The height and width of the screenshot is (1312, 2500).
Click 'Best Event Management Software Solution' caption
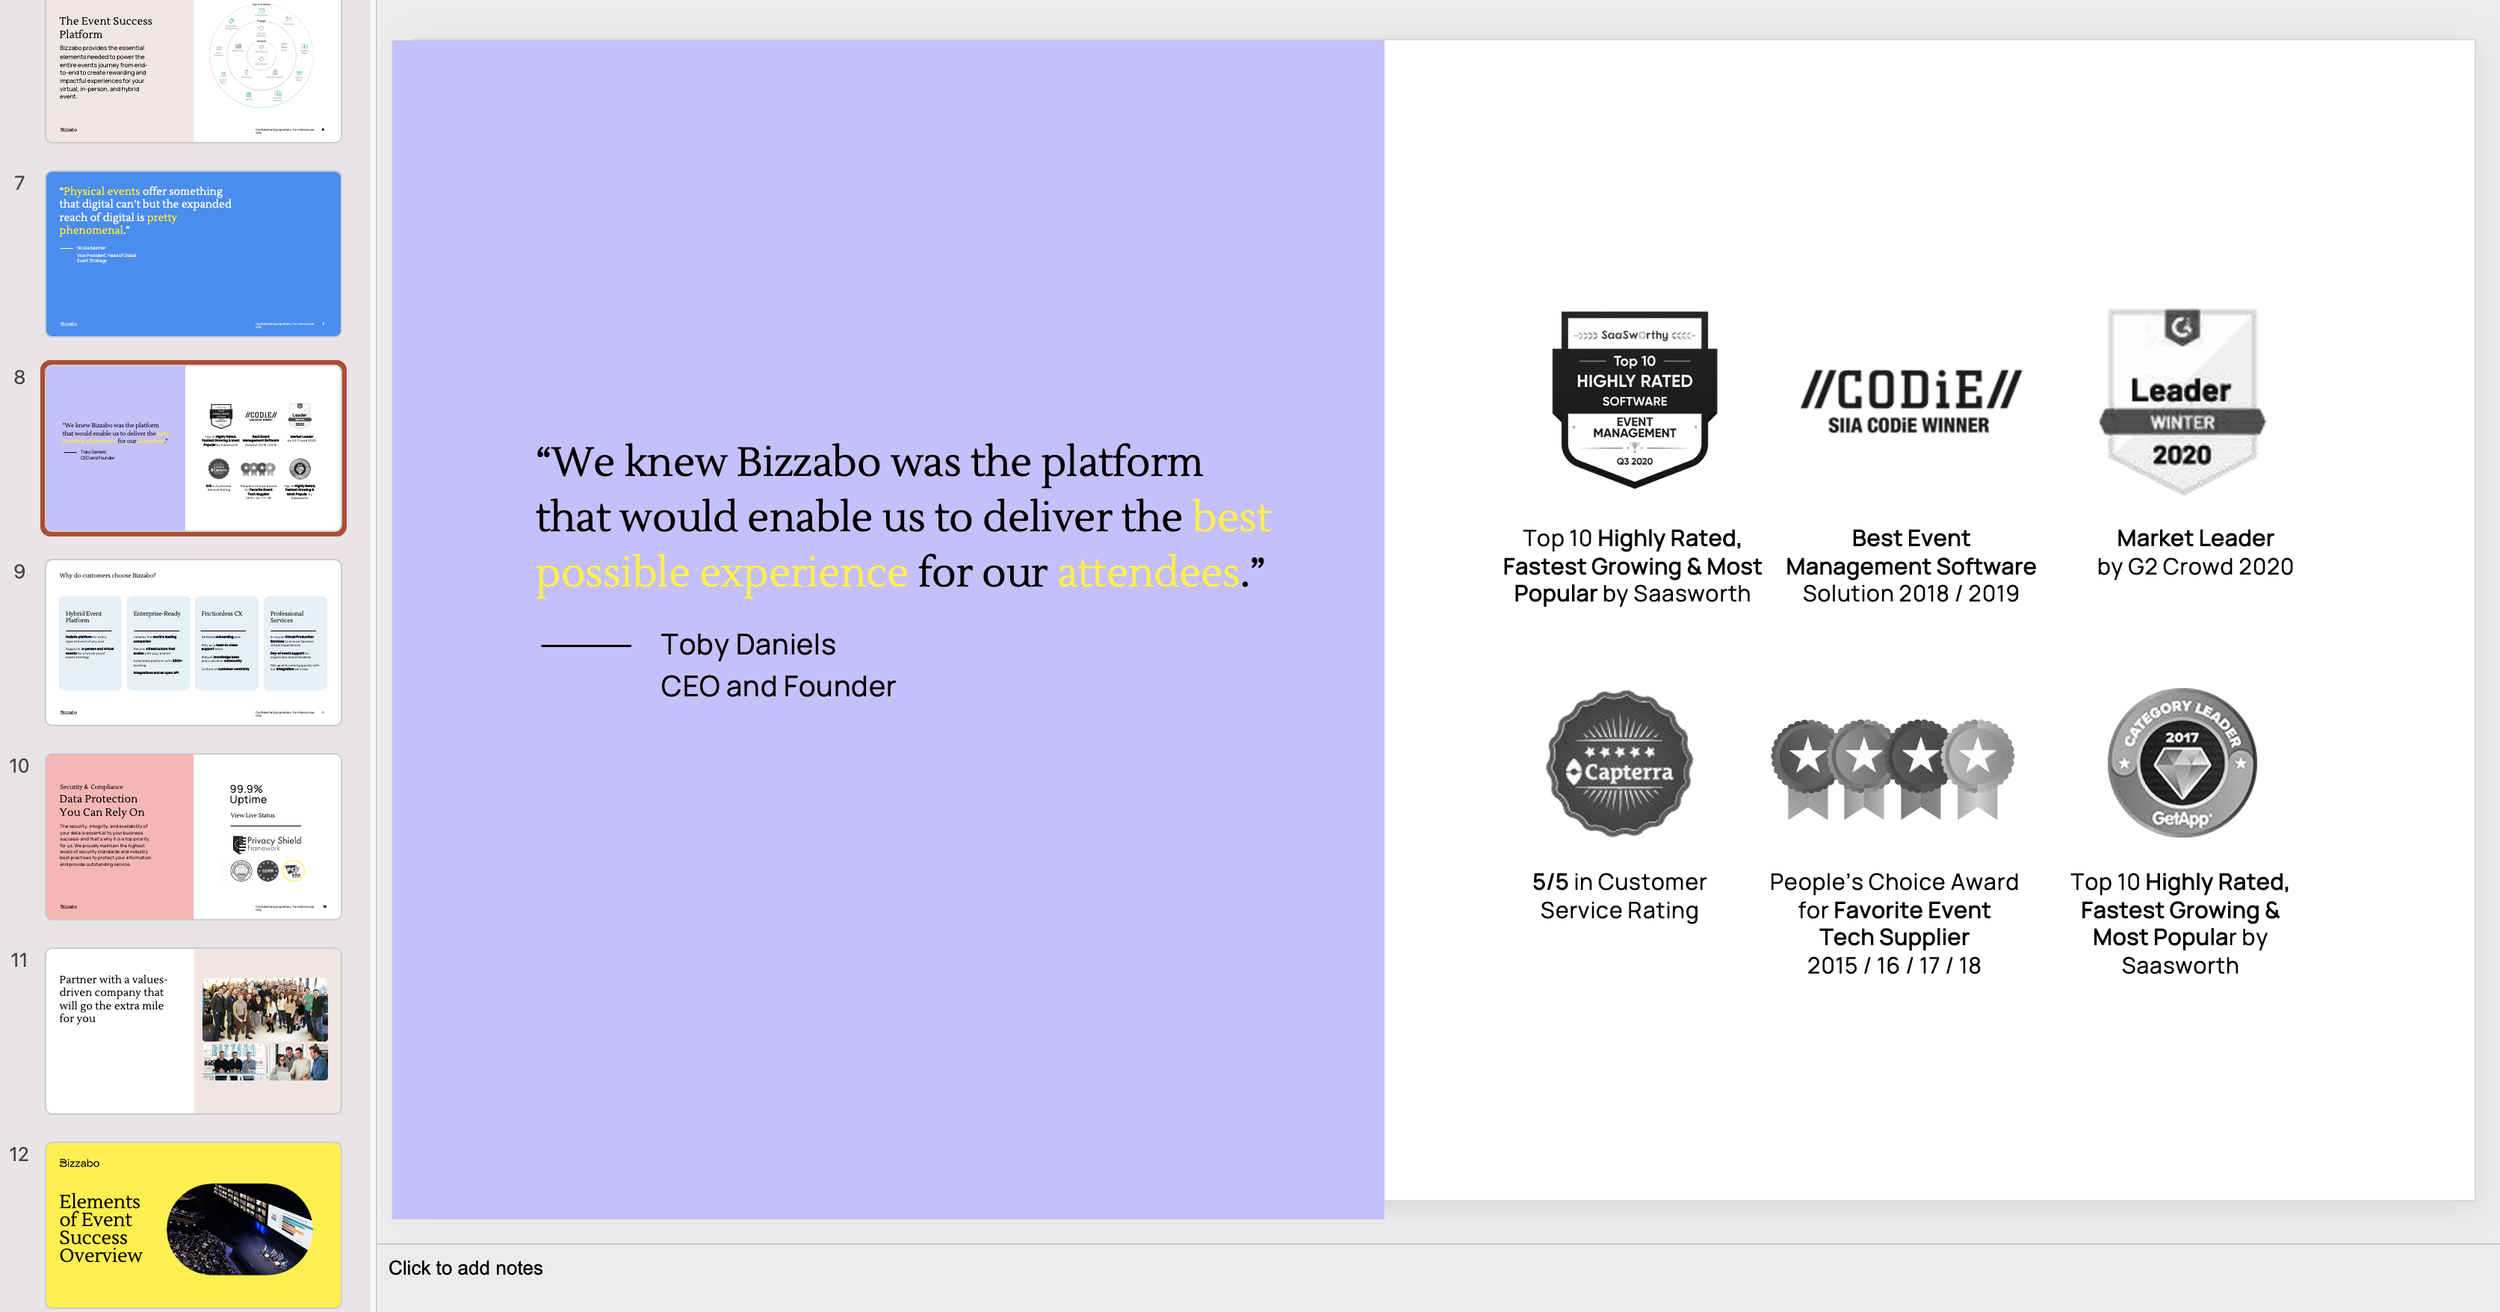coord(1911,566)
